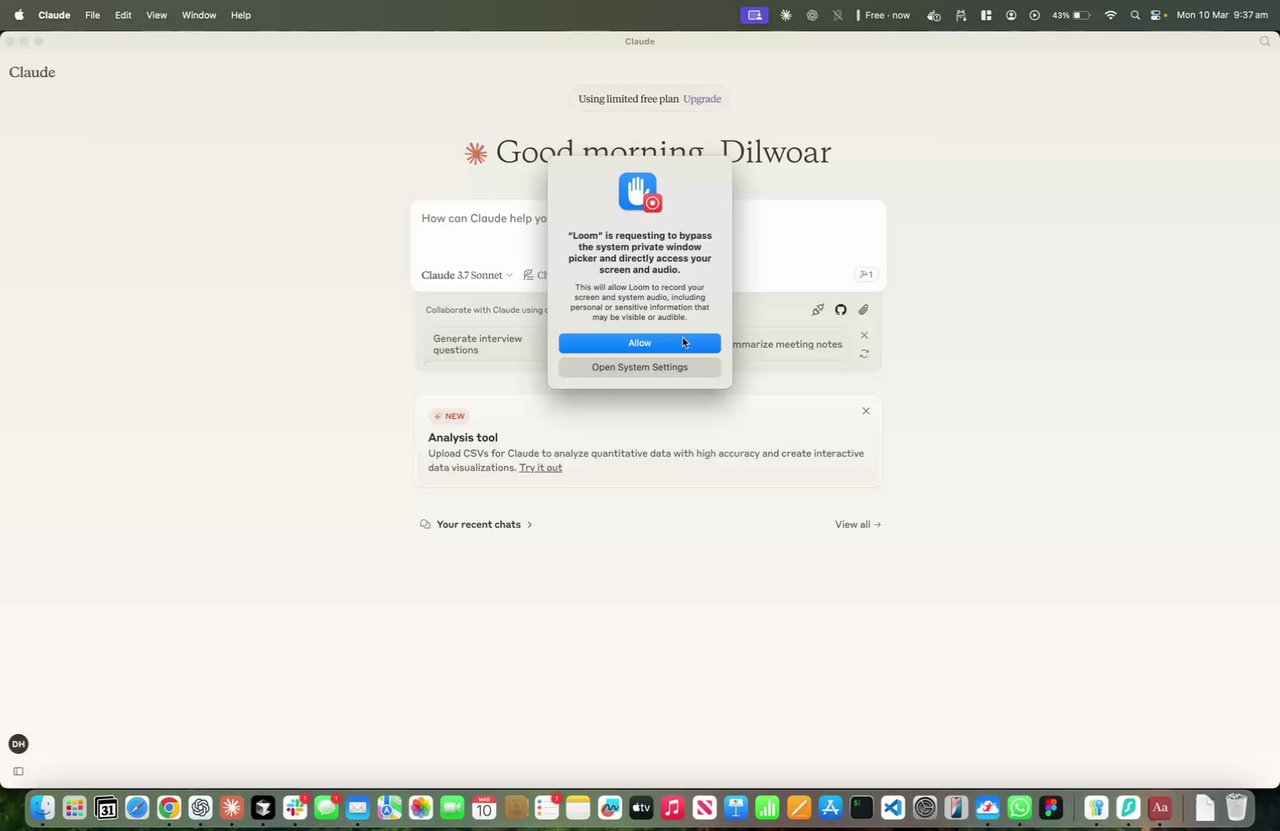The image size is (1280, 831).
Task: Click the Try it out link
Action: pos(540,468)
